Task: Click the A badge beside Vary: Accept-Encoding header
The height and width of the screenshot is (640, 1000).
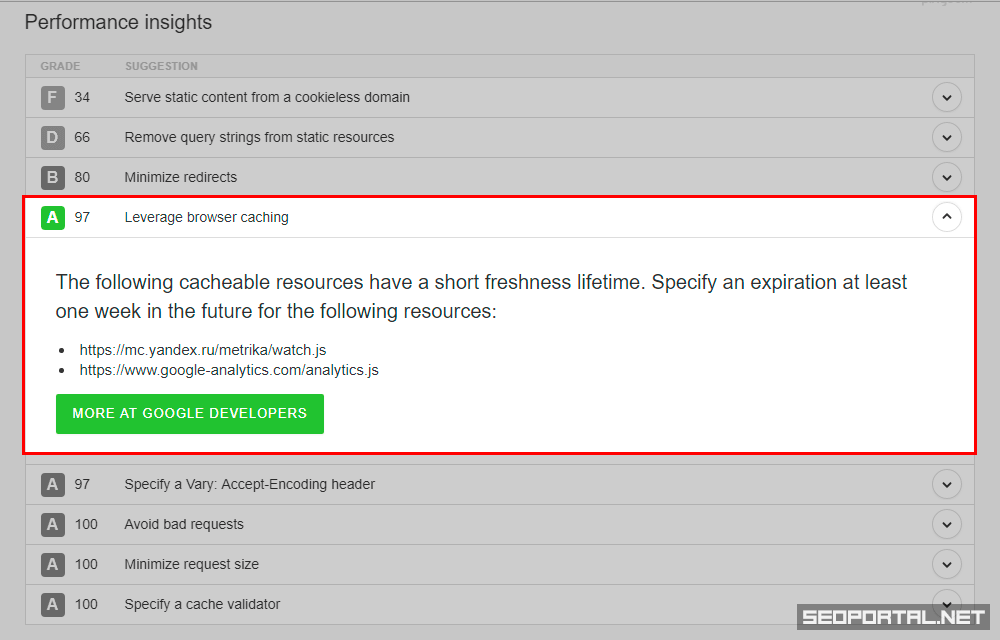Action: click(53, 484)
